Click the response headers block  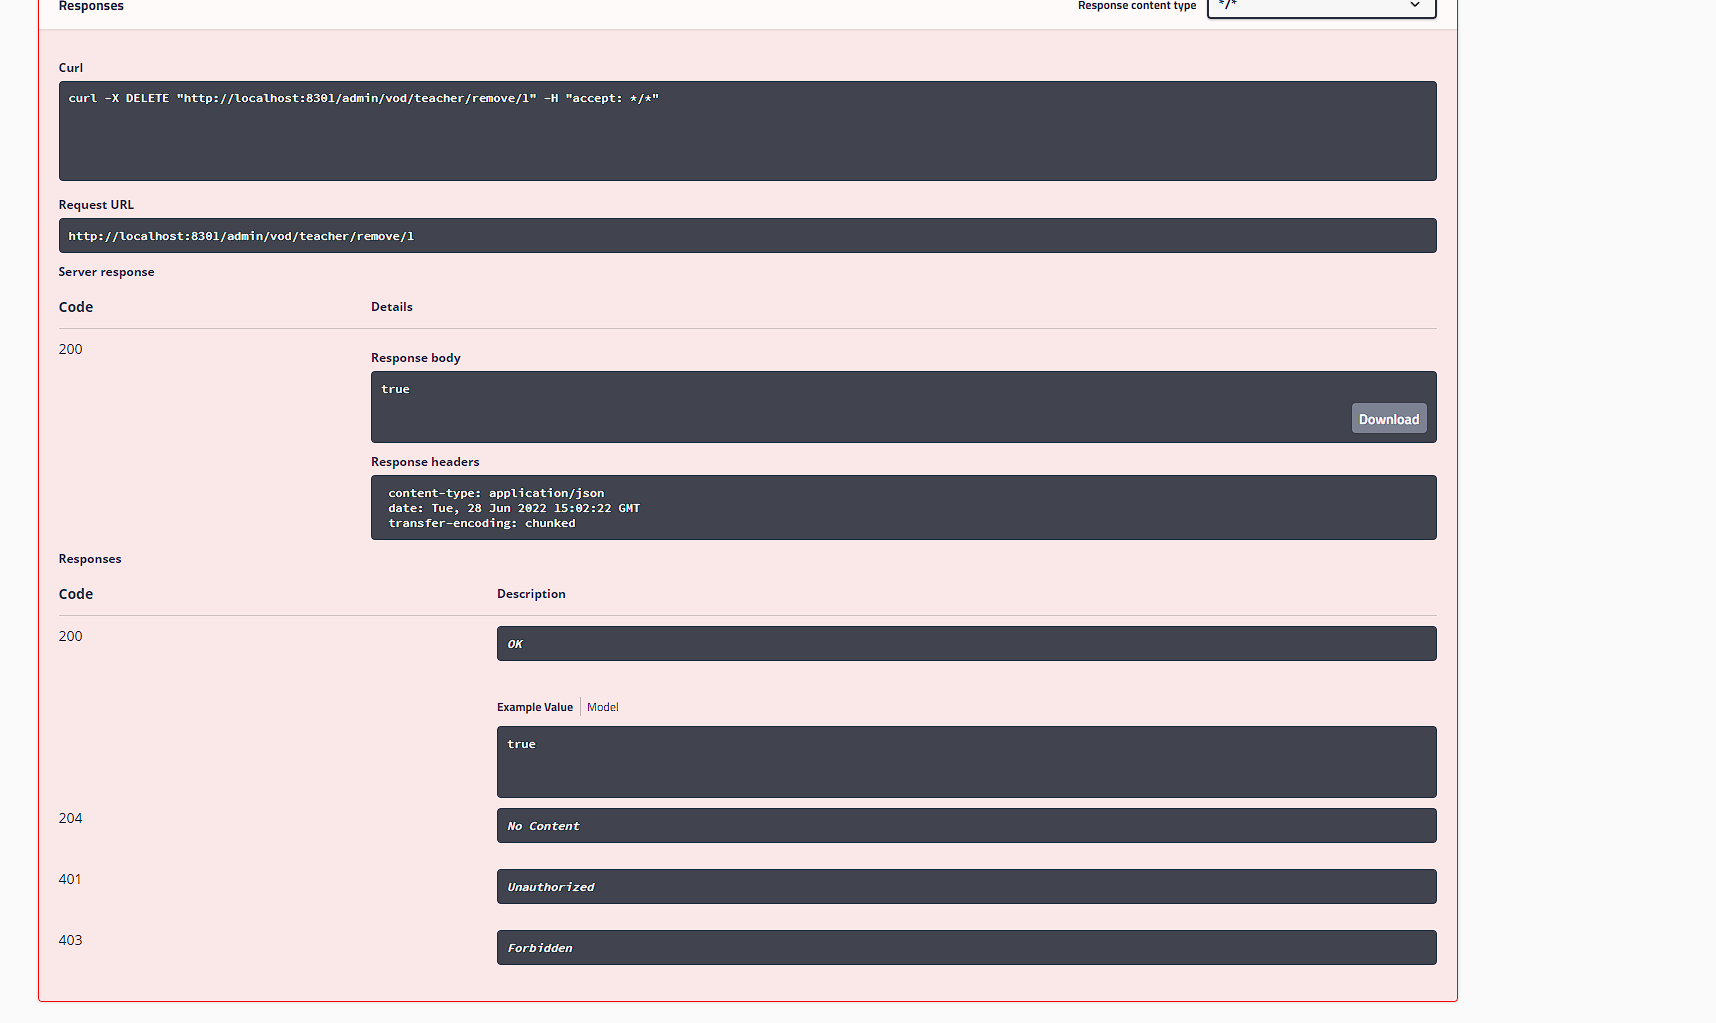point(902,508)
